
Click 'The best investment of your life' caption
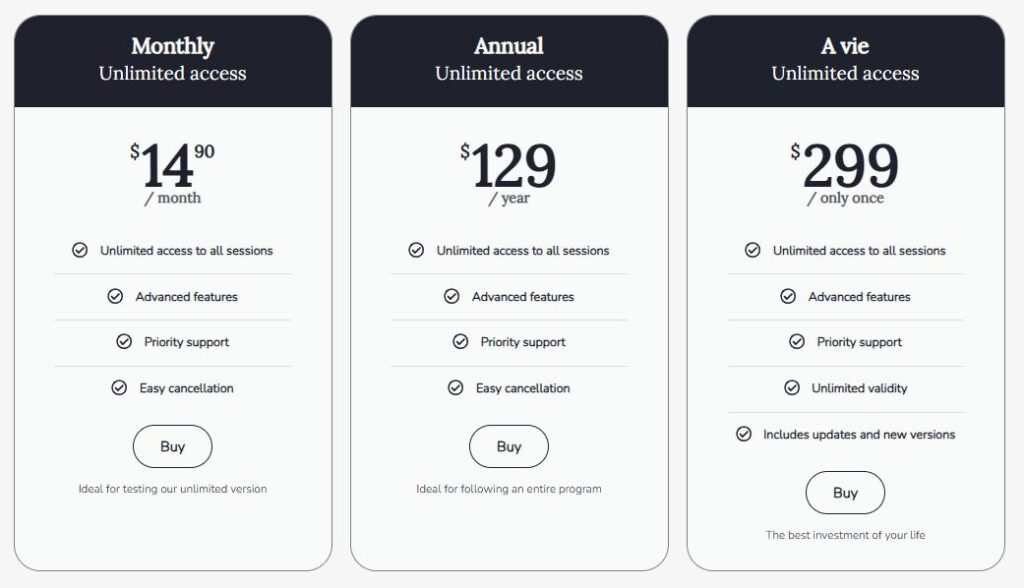(845, 535)
